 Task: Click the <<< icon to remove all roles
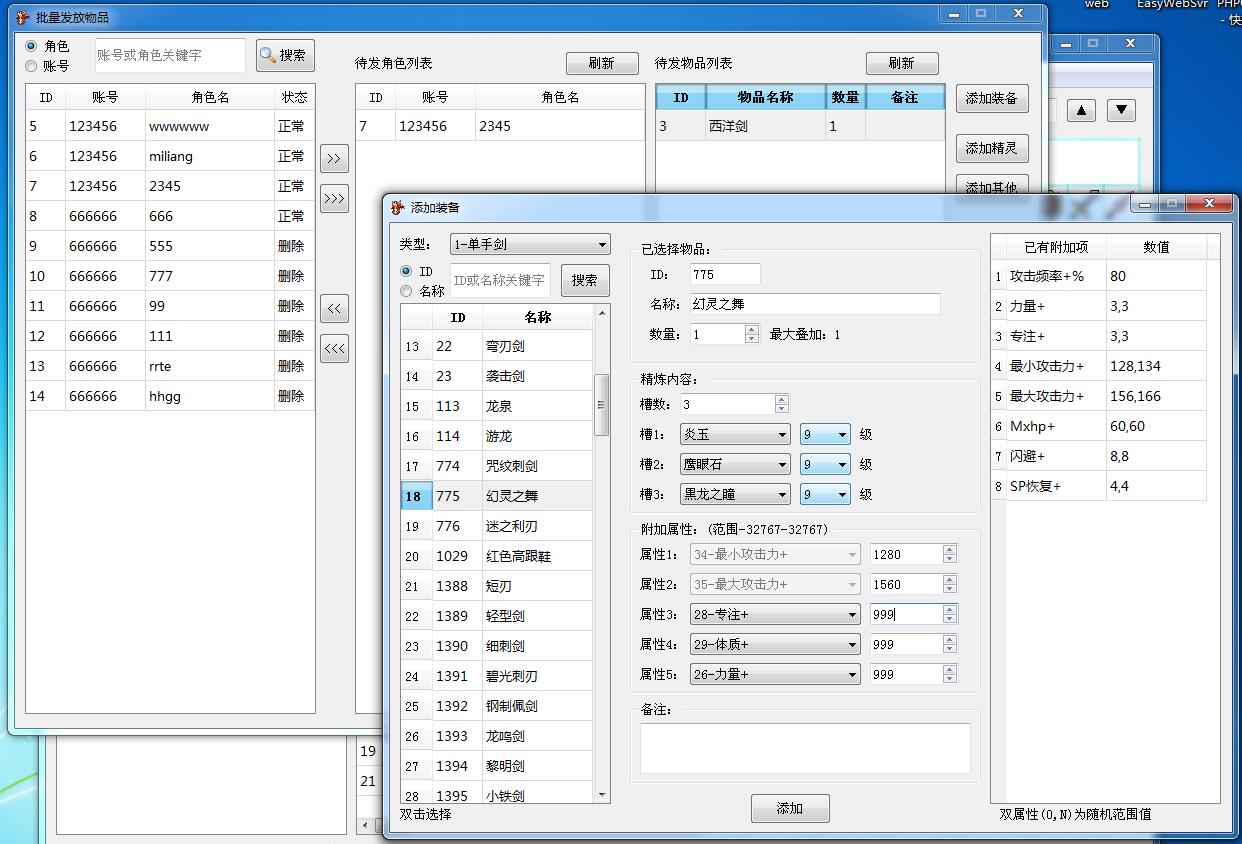(x=334, y=348)
